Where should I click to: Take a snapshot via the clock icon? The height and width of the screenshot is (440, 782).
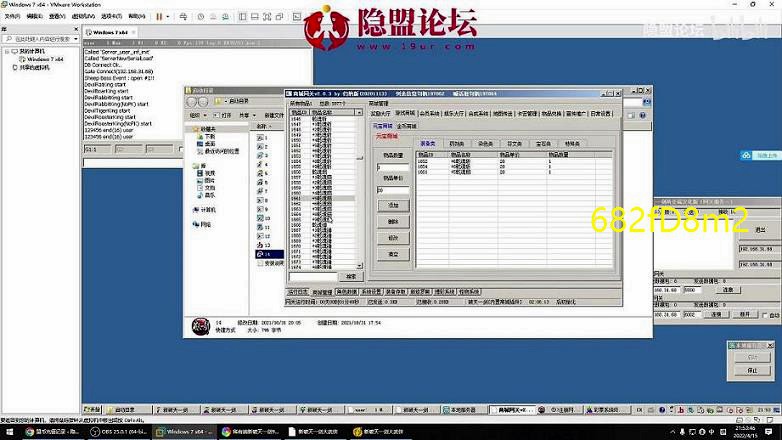pyautogui.click(x=200, y=16)
